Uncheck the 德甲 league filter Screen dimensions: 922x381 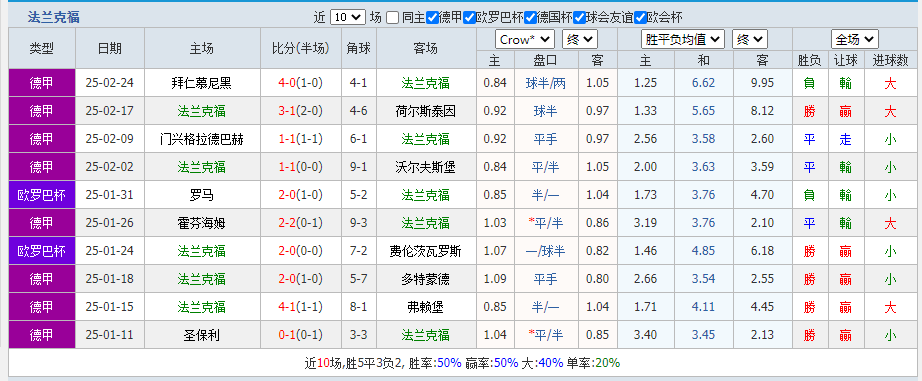click(x=432, y=18)
